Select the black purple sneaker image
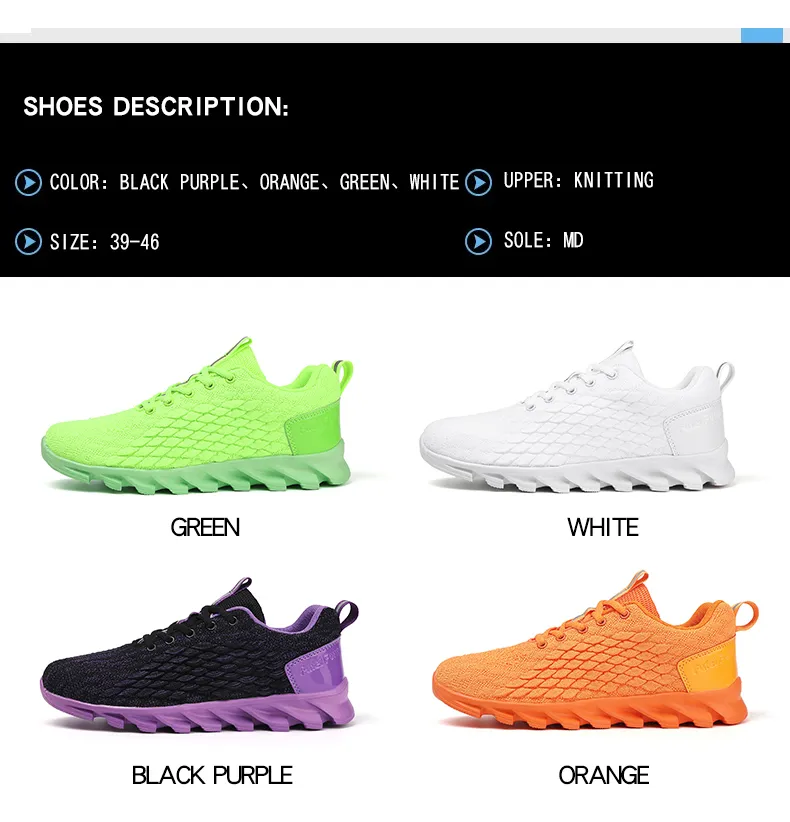Image resolution: width=790 pixels, height=822 pixels. point(199,655)
